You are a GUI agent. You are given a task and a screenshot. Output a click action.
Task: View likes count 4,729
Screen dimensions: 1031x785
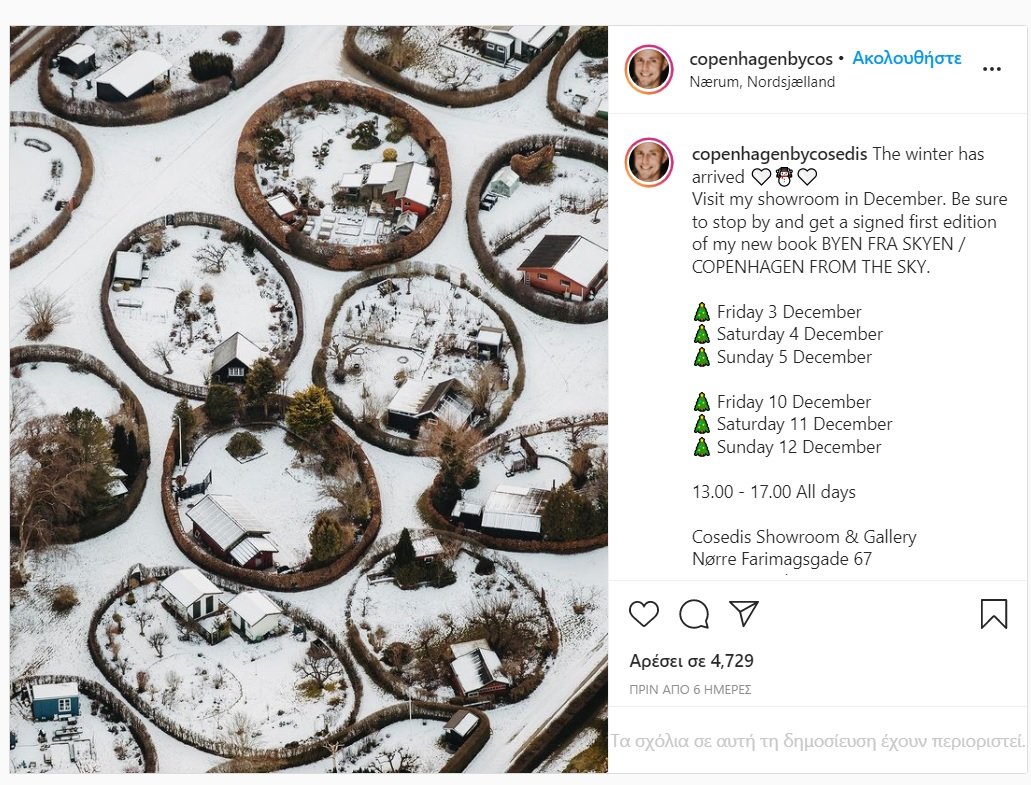(691, 661)
